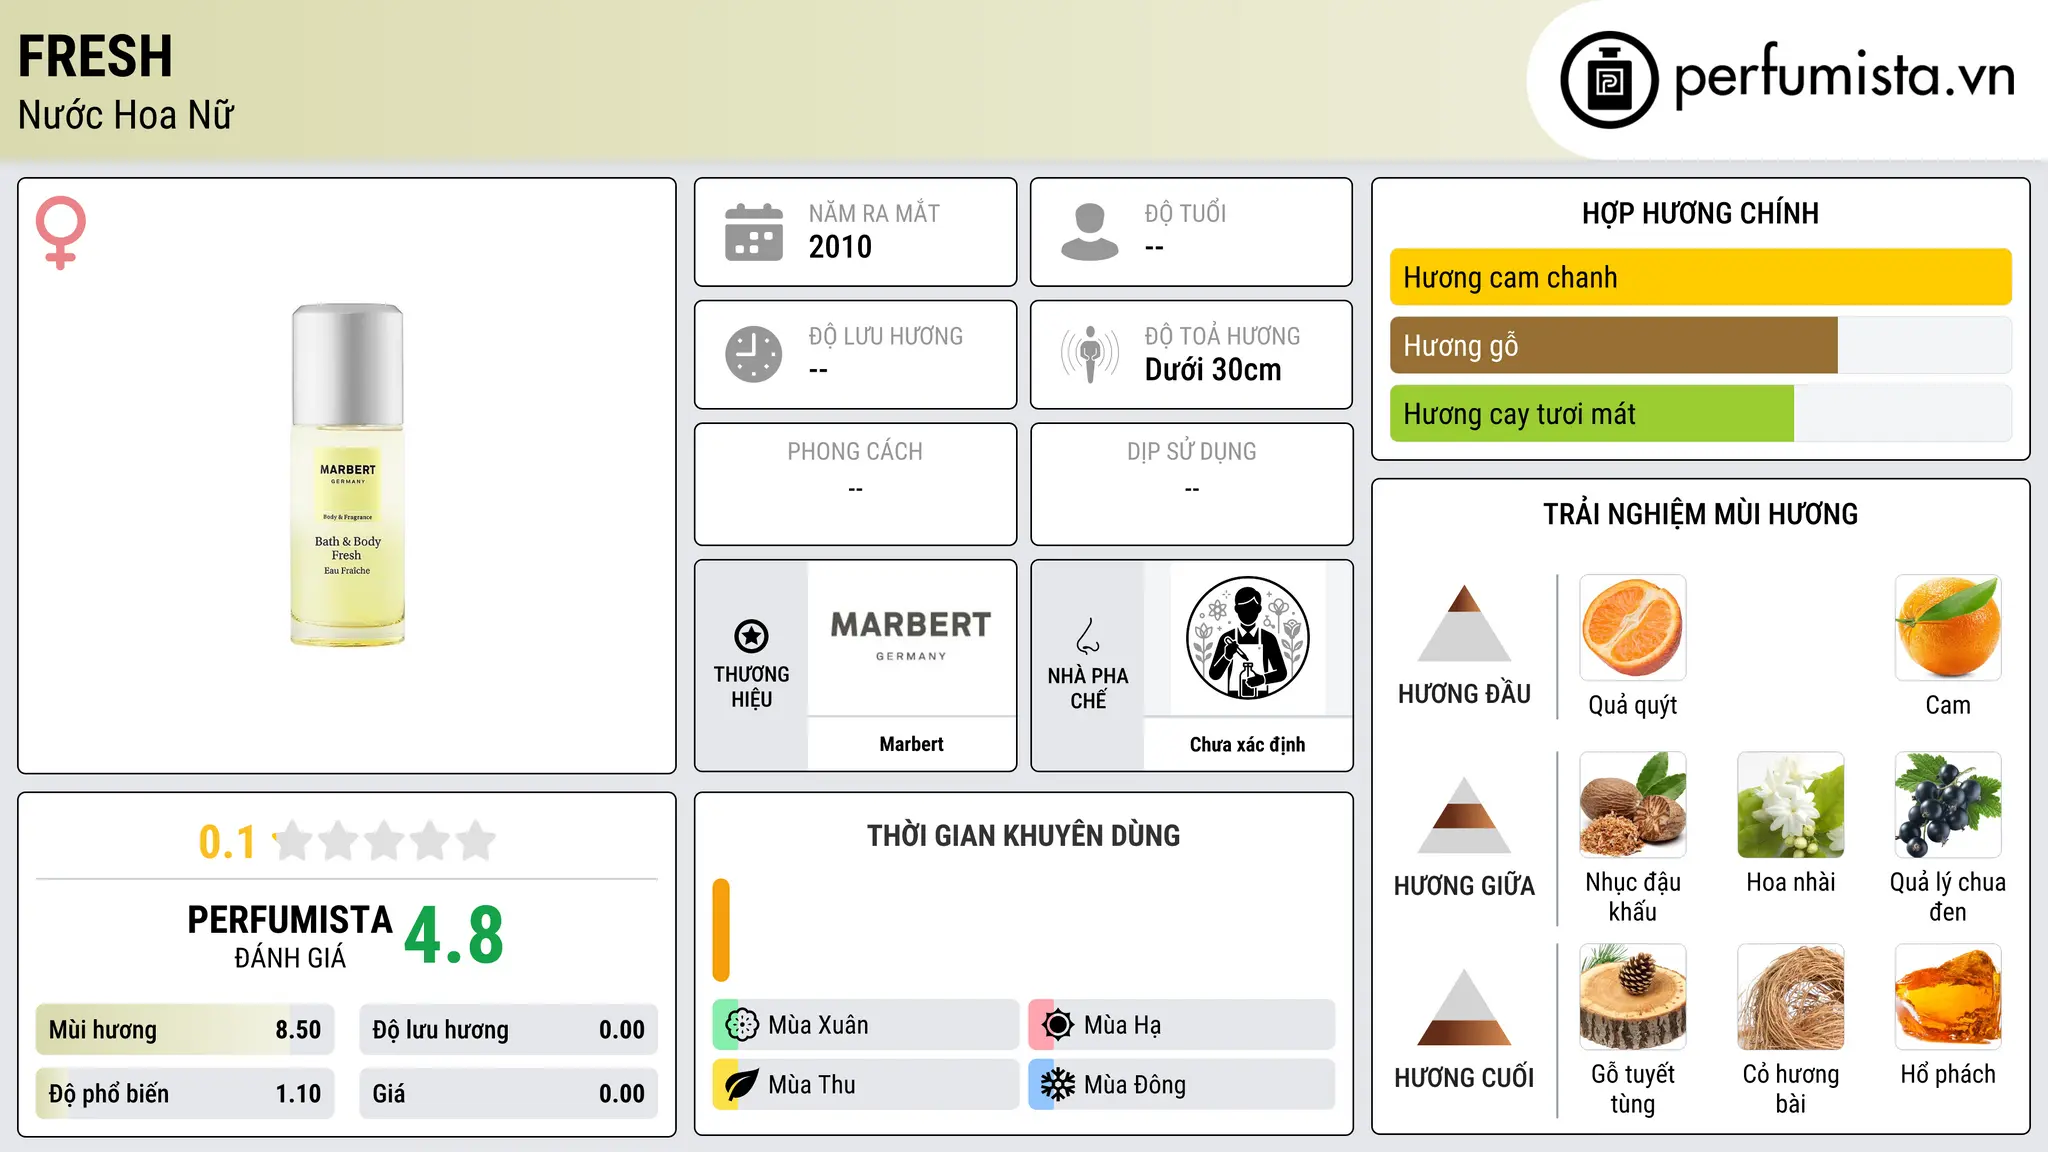Click the snowflake icon for Mùa Đông
The image size is (2048, 1152).
1058,1085
